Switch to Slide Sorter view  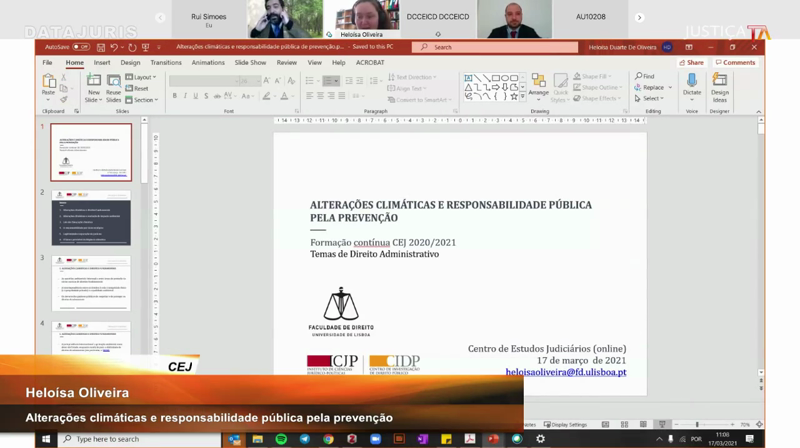pos(624,425)
